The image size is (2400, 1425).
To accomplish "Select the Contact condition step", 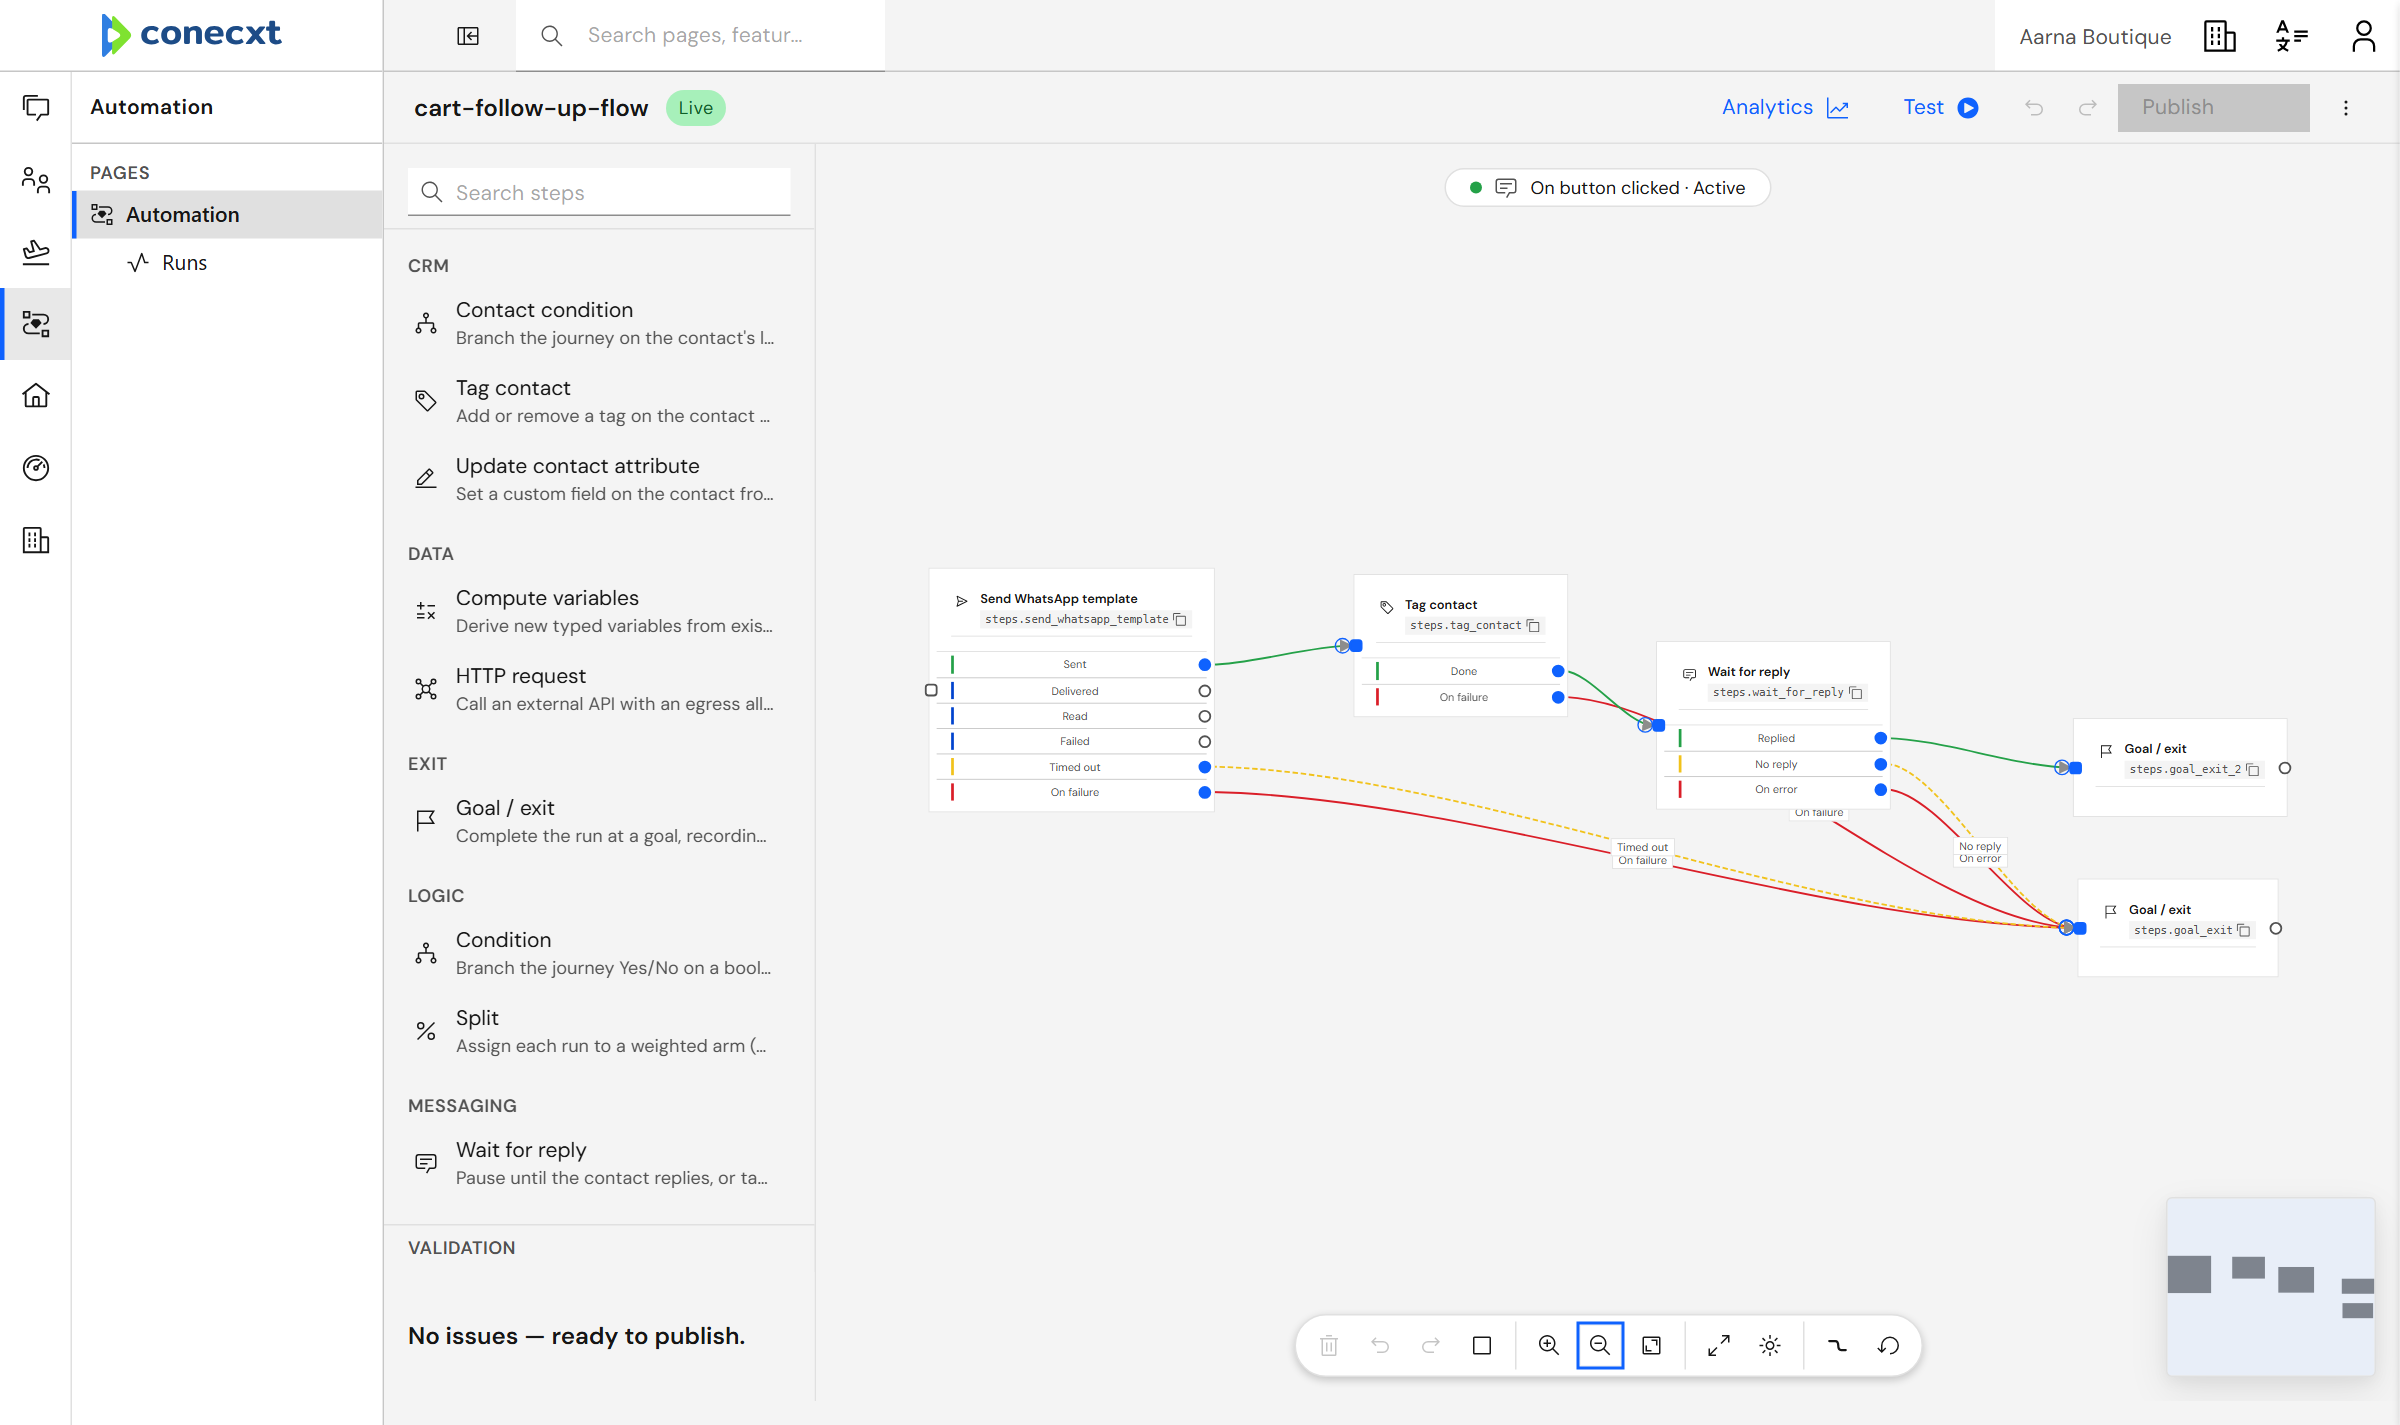I will (x=599, y=323).
